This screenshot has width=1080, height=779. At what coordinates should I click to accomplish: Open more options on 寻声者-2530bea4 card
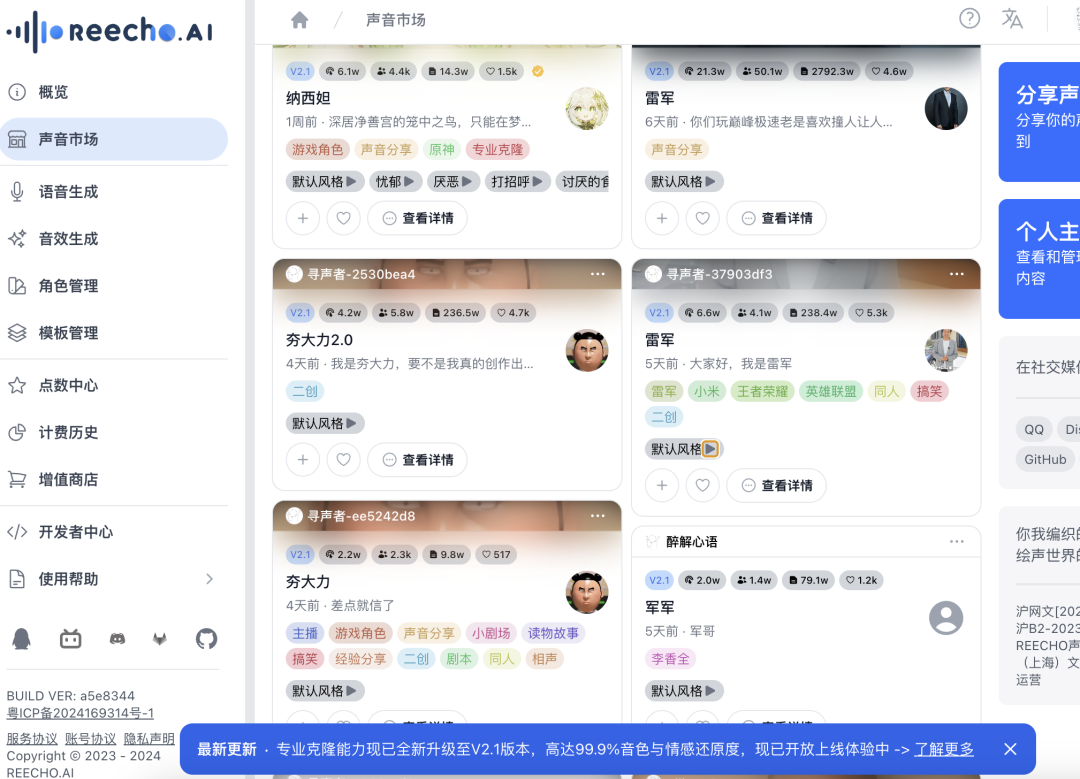tap(597, 274)
